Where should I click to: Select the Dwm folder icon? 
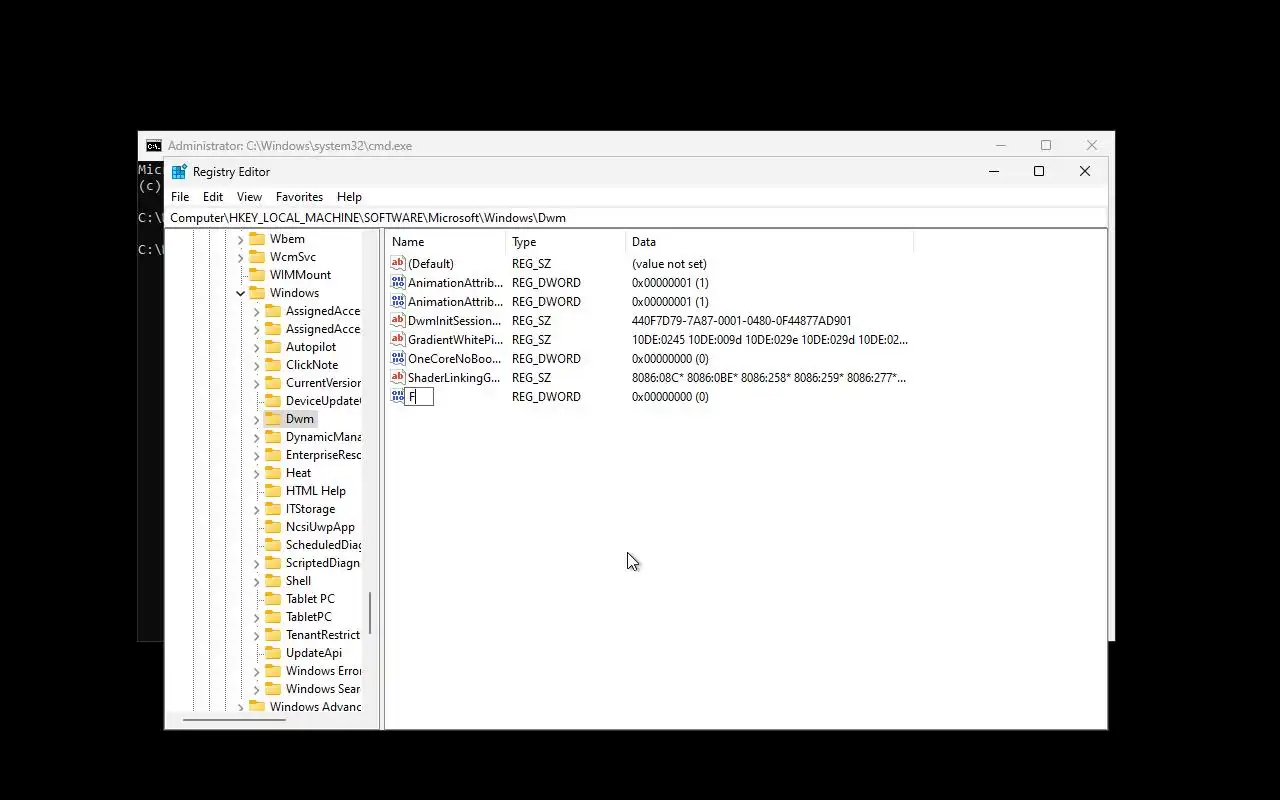pos(273,419)
